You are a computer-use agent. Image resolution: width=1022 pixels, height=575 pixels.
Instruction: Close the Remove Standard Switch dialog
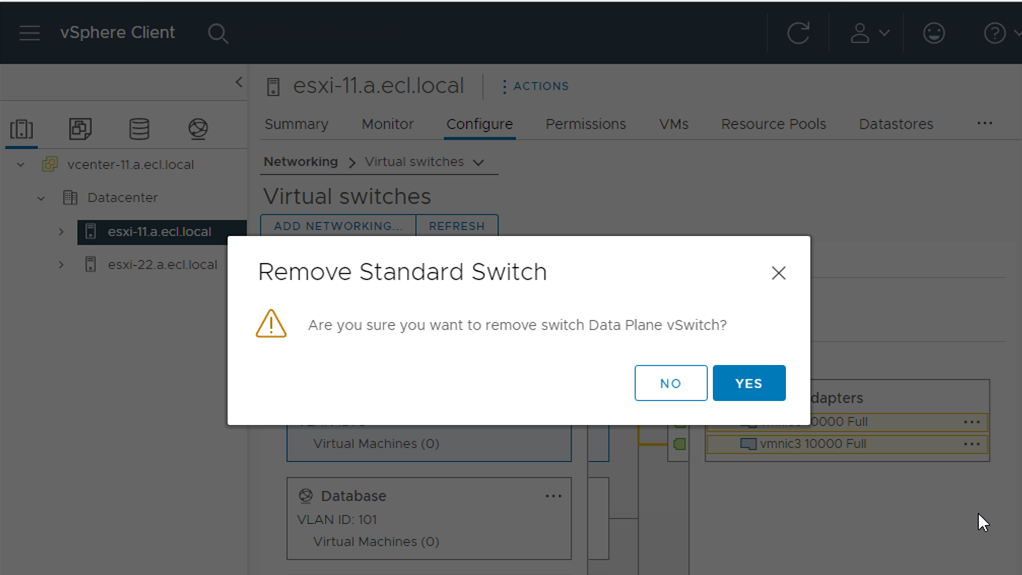pos(778,273)
